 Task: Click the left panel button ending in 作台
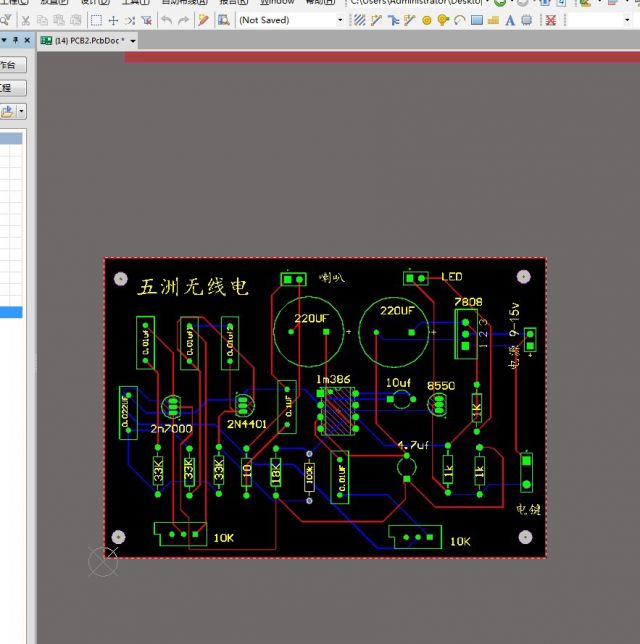coord(13,65)
